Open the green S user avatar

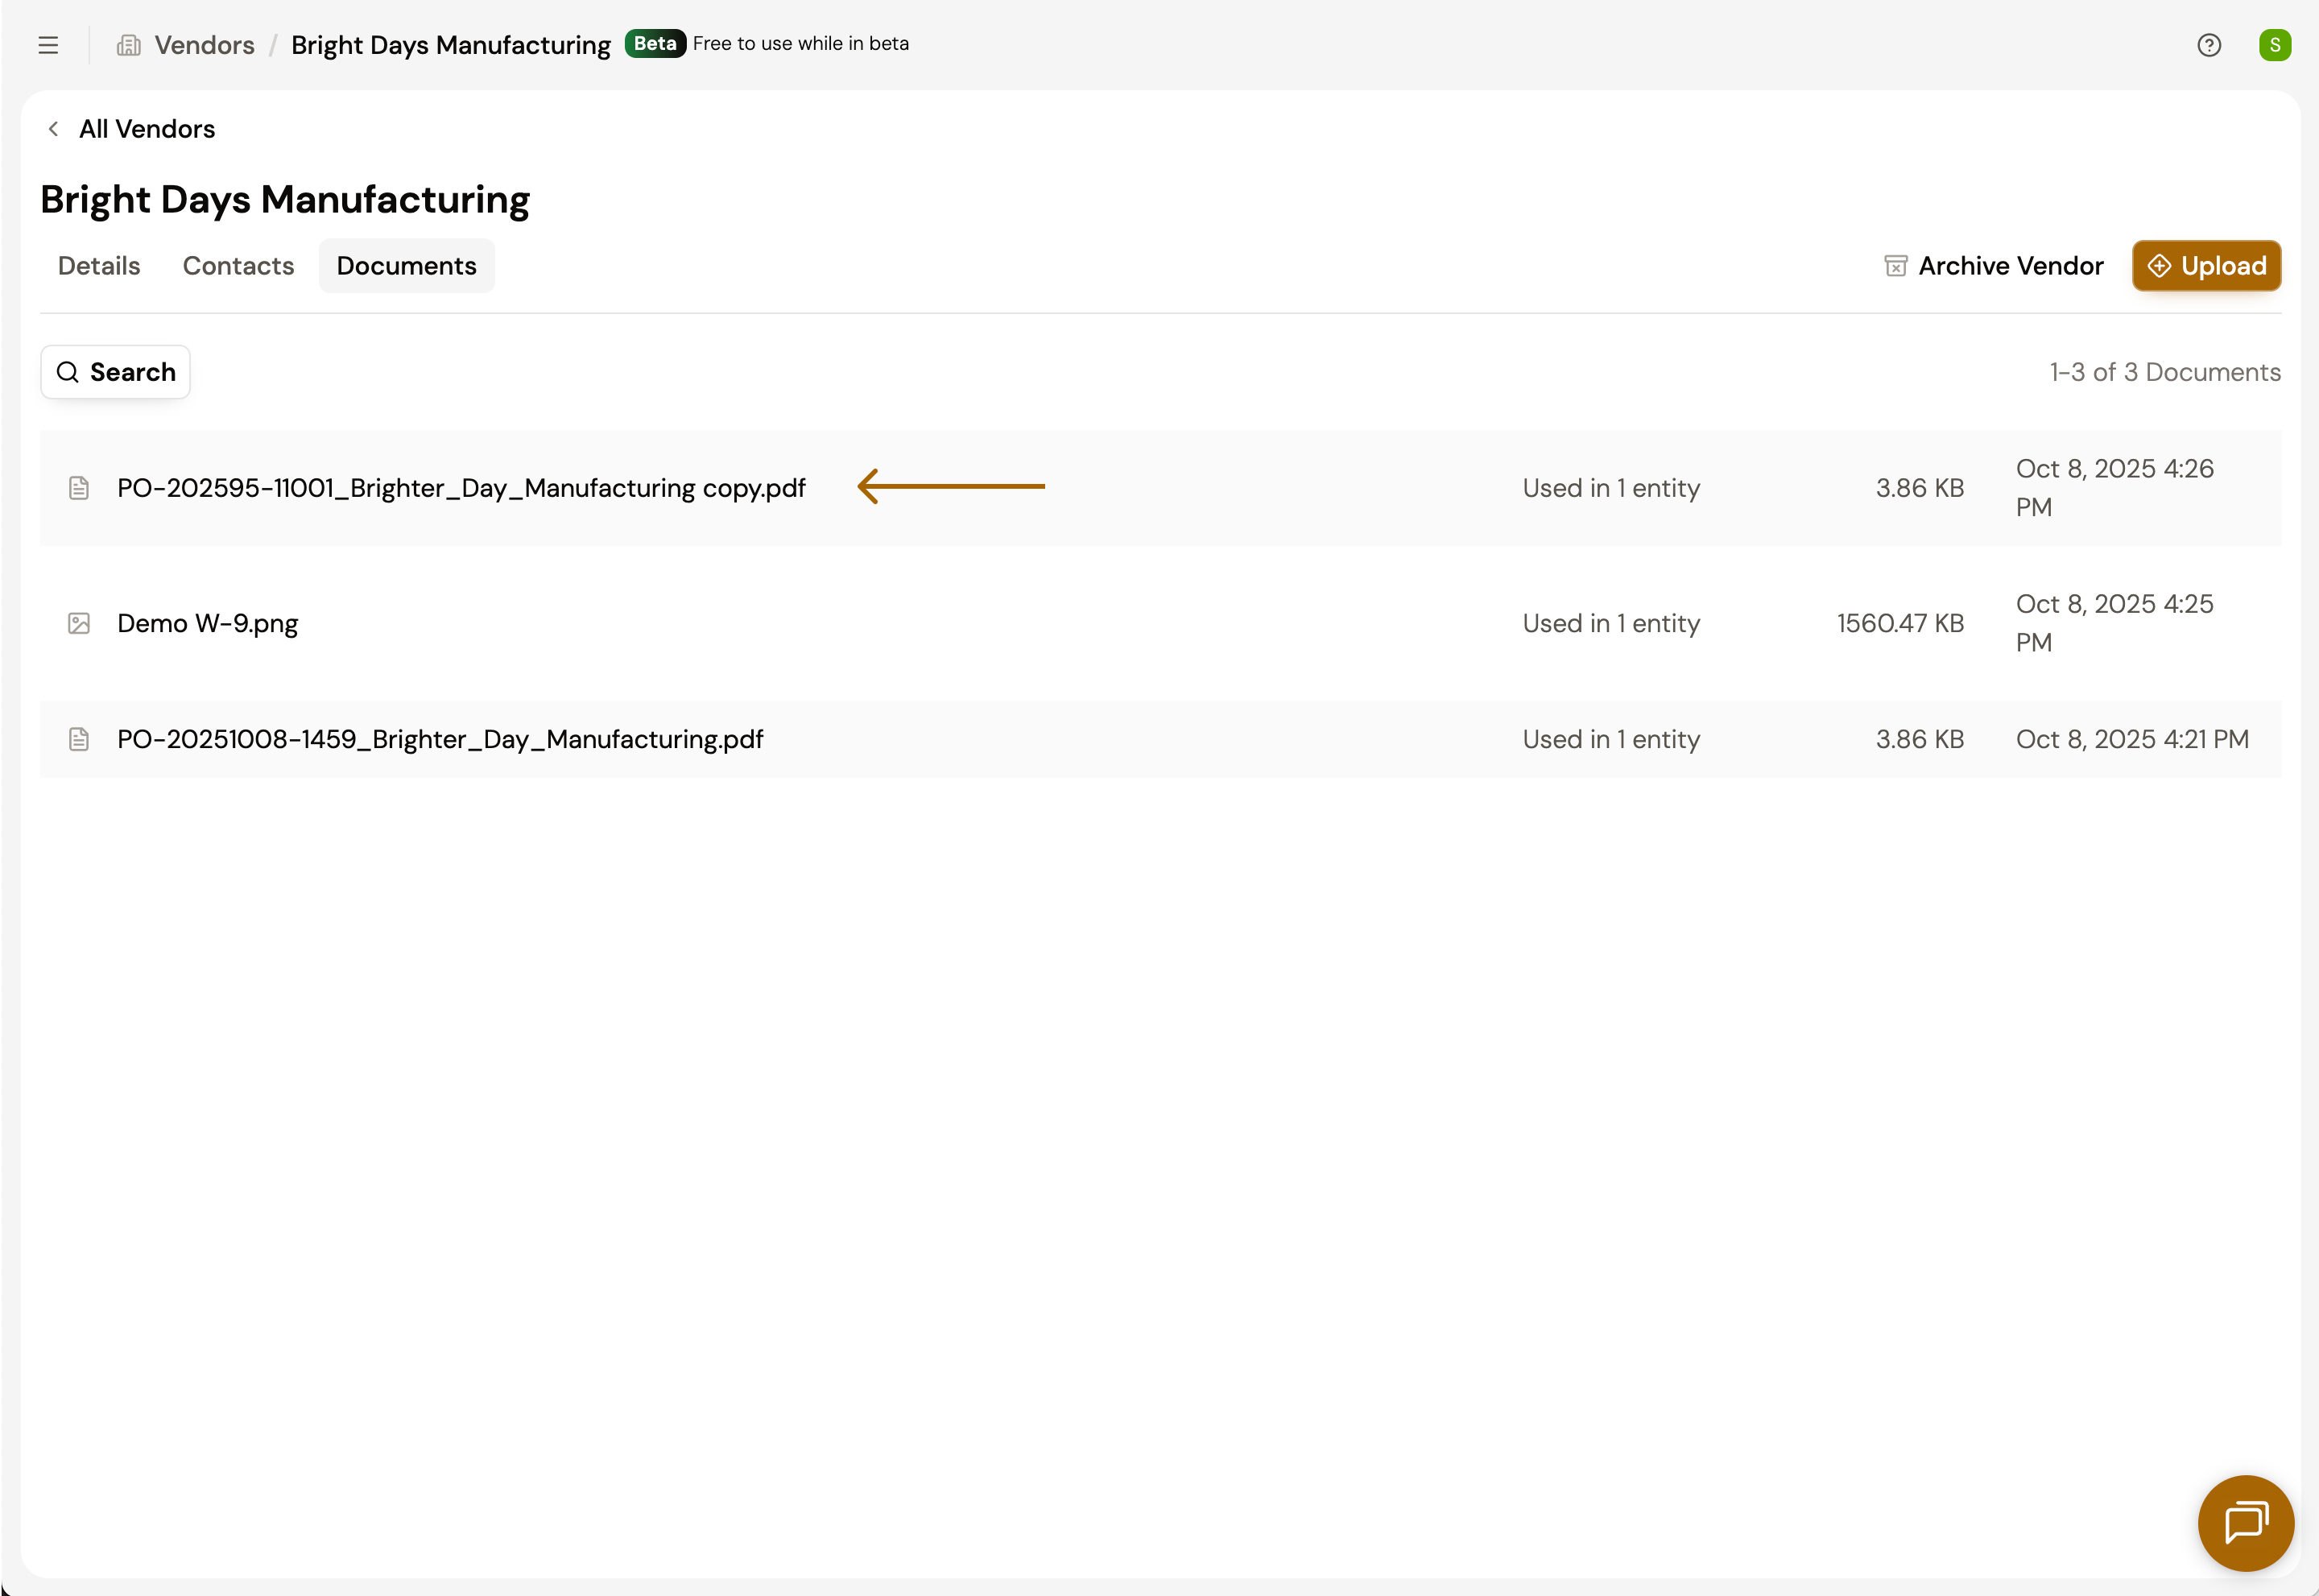pos(2275,45)
